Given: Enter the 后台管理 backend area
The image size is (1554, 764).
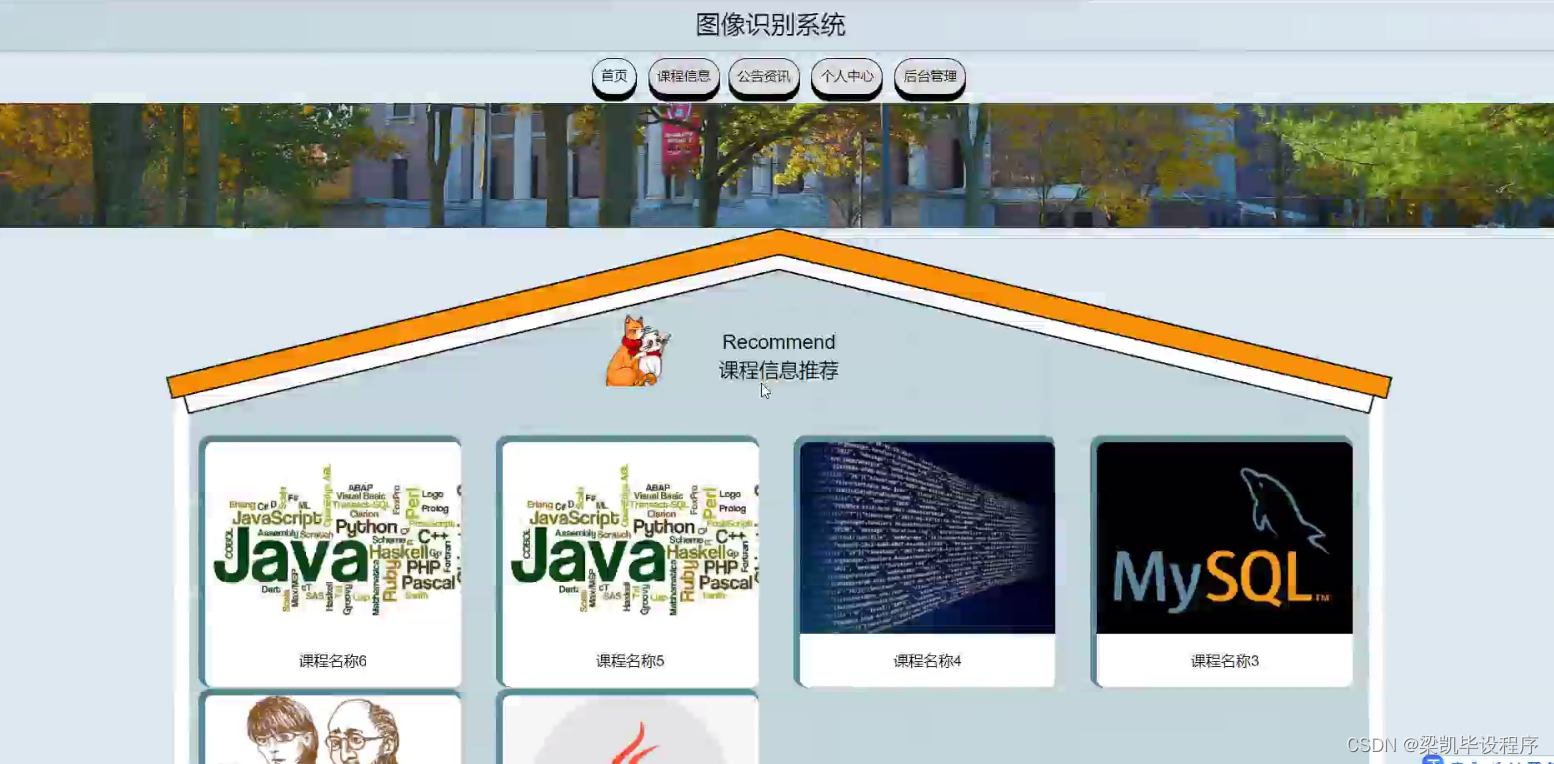Looking at the screenshot, I should click(x=929, y=76).
